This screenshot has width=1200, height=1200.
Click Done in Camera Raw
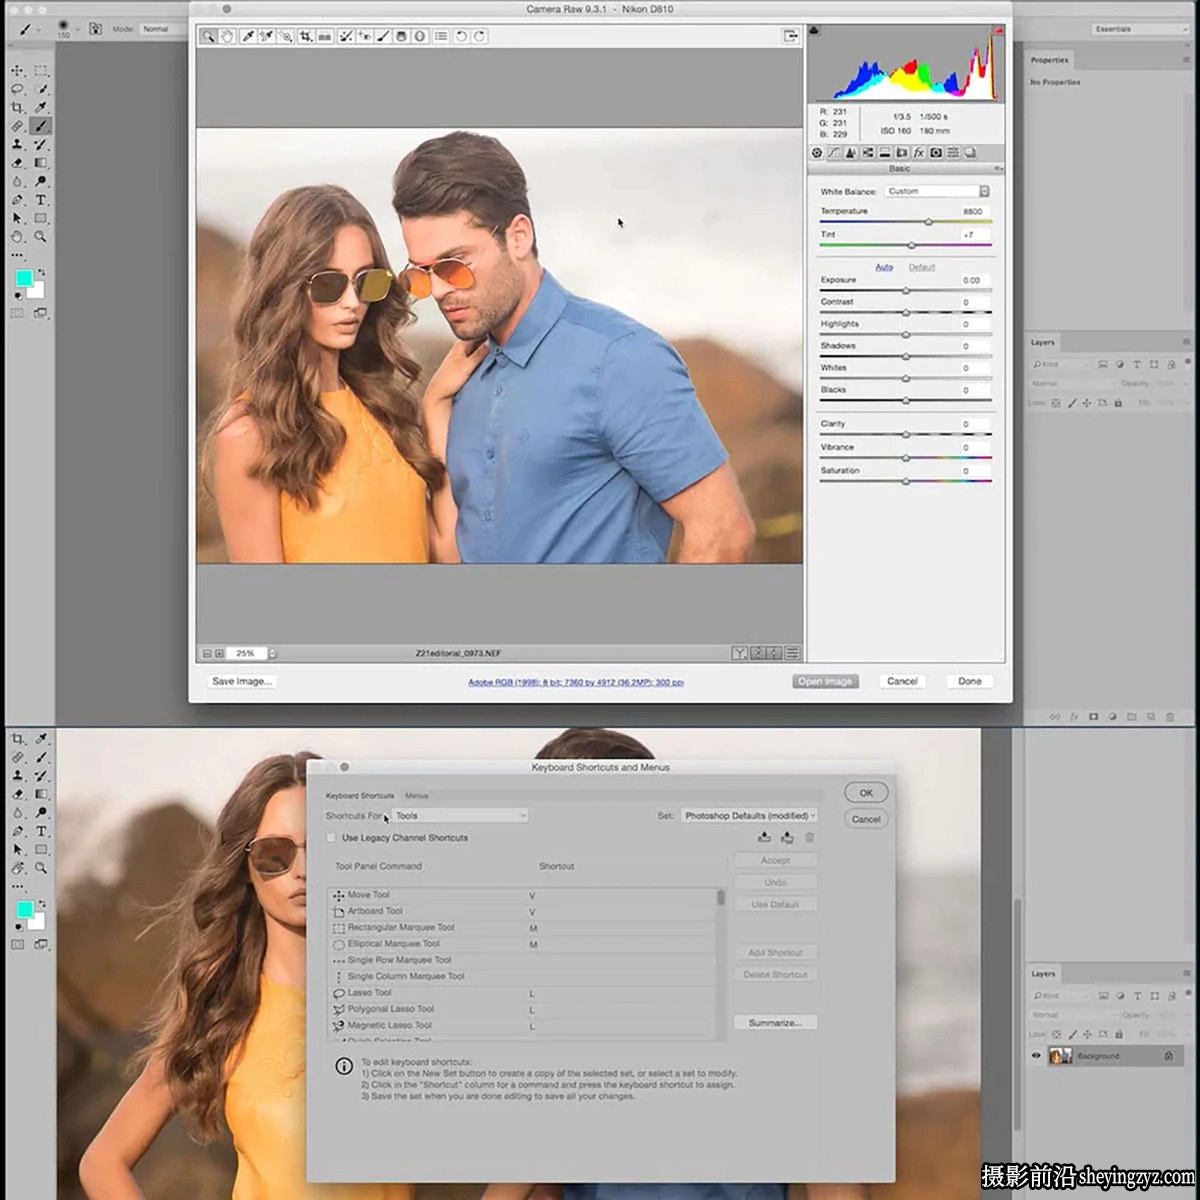(969, 681)
